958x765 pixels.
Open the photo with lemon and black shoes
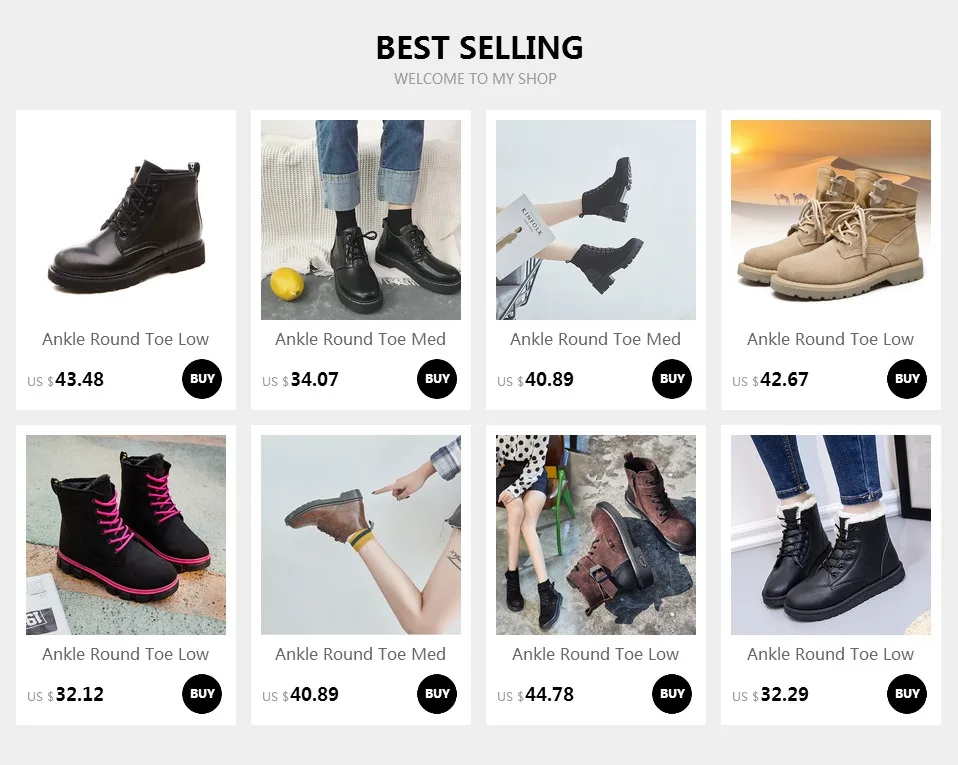click(x=361, y=220)
